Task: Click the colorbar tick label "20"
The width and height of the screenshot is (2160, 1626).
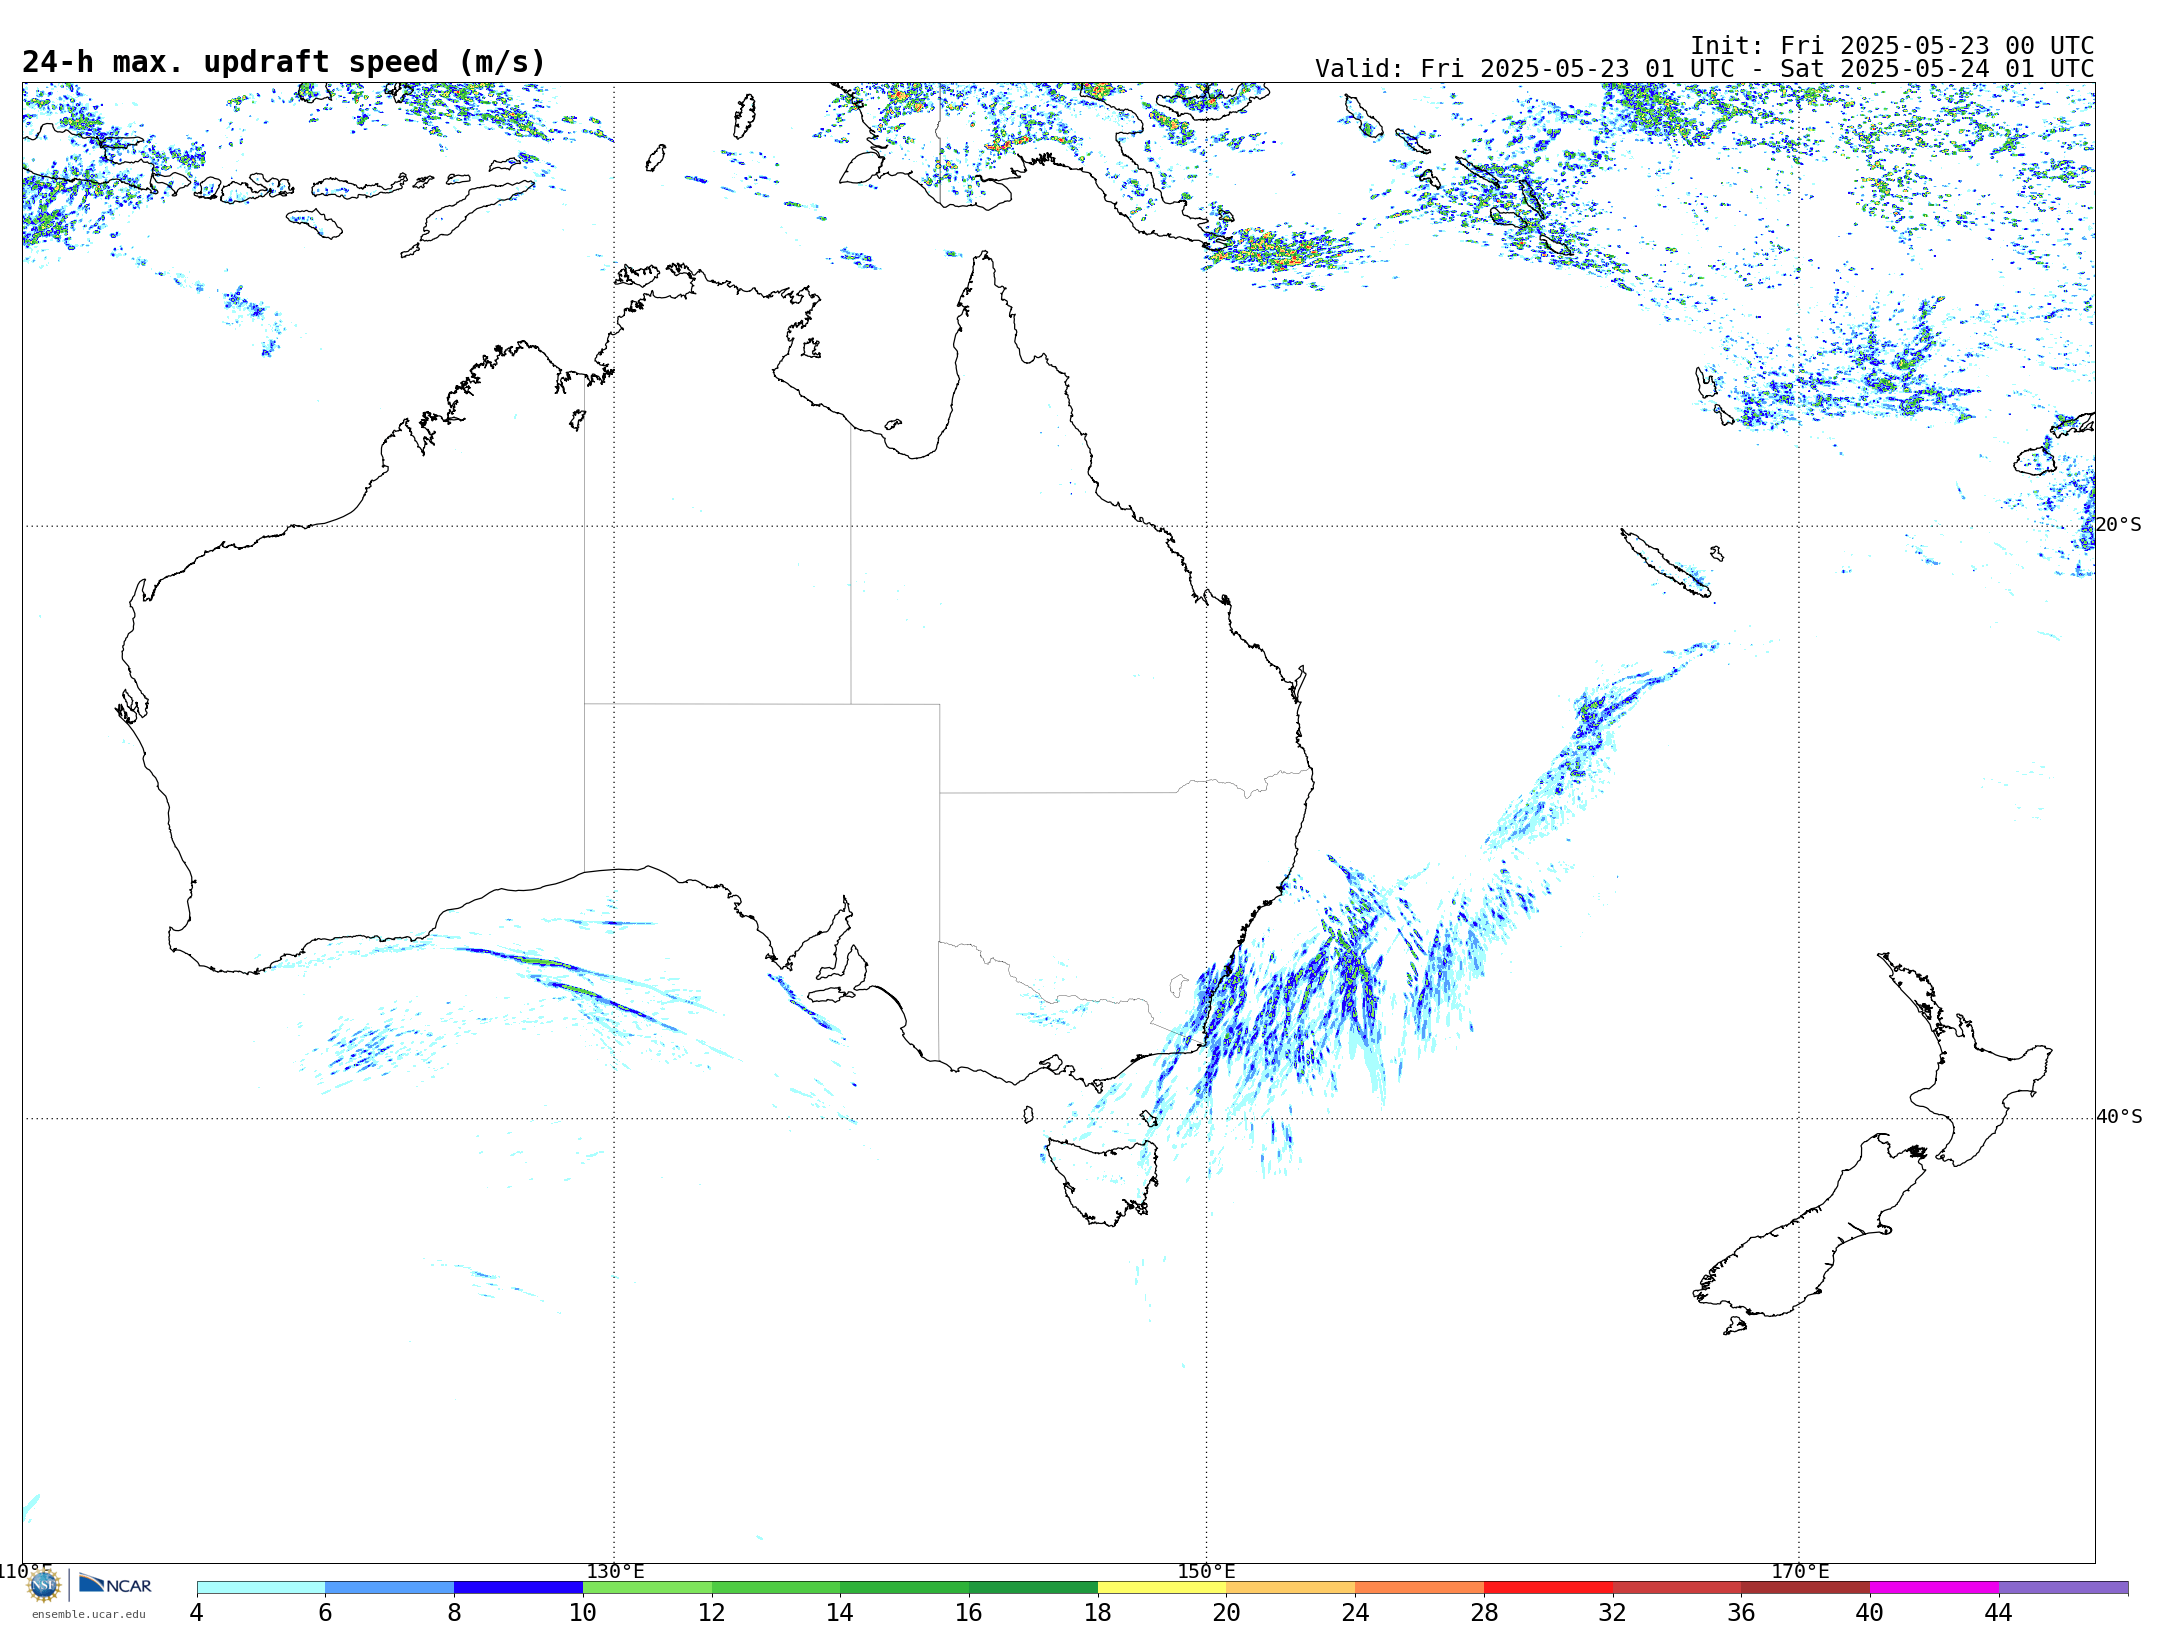Action: (x=1227, y=1612)
